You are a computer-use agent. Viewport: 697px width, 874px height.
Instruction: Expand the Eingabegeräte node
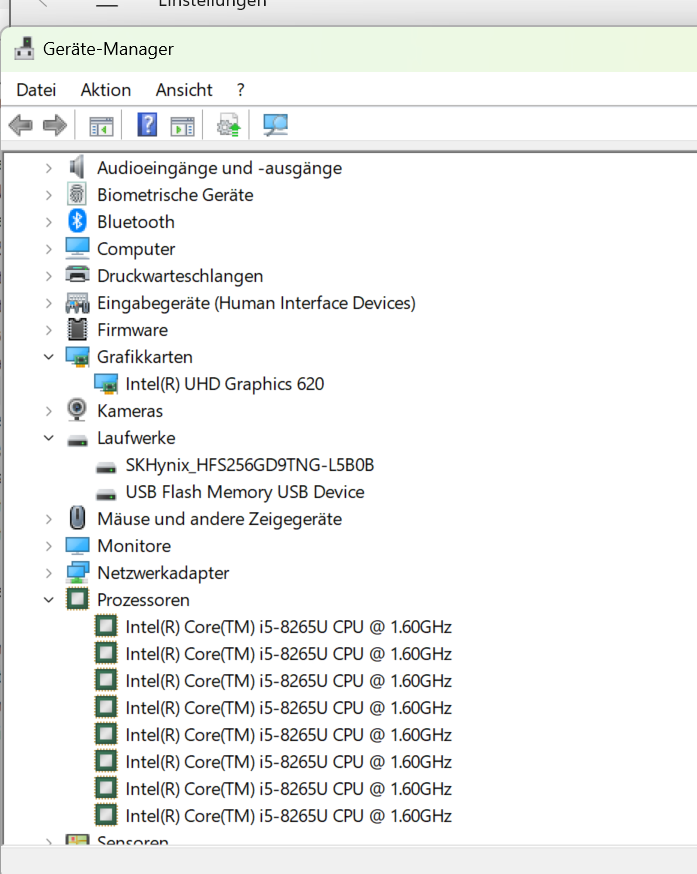pos(49,303)
